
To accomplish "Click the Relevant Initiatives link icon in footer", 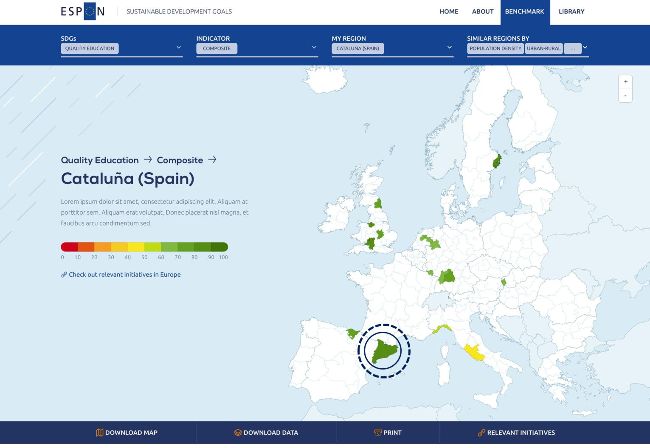I will pyautogui.click(x=481, y=433).
